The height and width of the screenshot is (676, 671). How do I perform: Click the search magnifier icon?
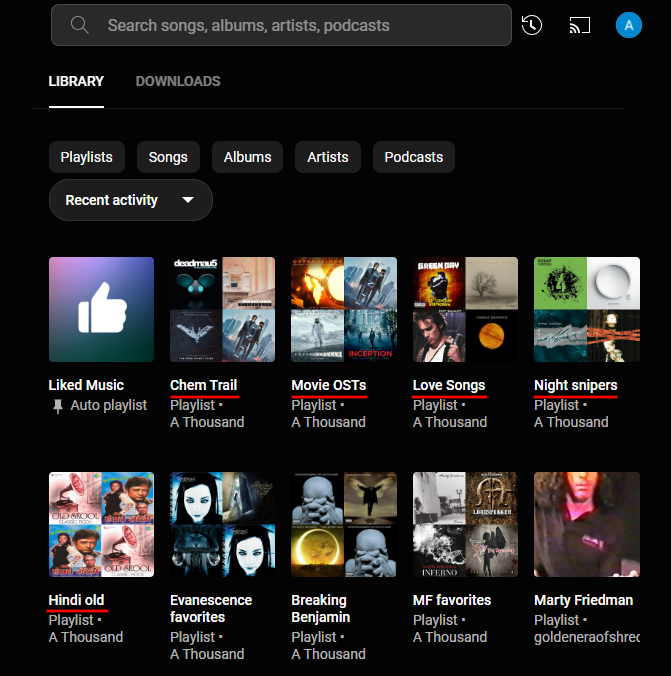pos(80,25)
